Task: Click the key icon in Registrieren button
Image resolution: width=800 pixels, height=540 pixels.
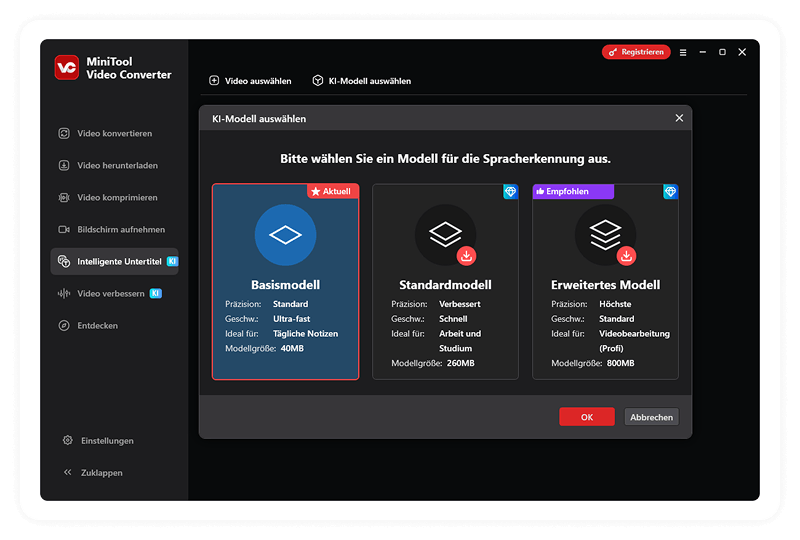Action: [613, 52]
